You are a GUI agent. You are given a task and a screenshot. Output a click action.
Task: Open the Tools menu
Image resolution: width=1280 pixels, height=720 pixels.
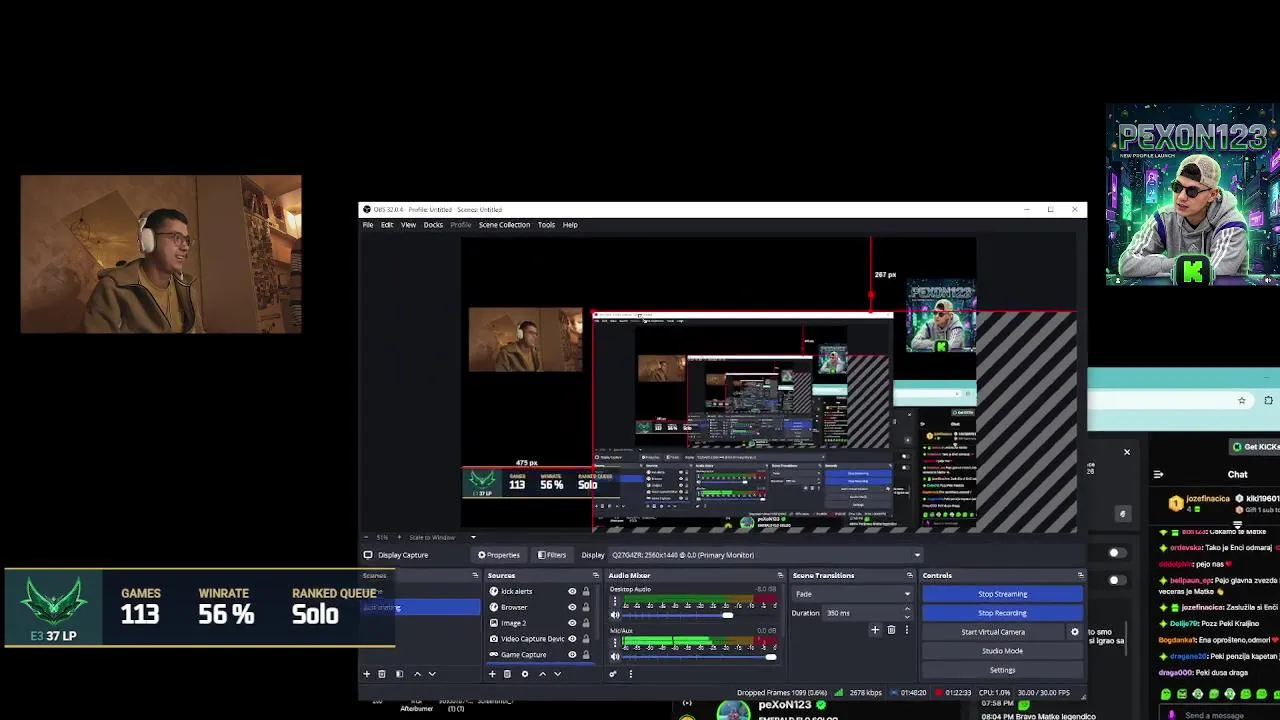pyautogui.click(x=546, y=225)
